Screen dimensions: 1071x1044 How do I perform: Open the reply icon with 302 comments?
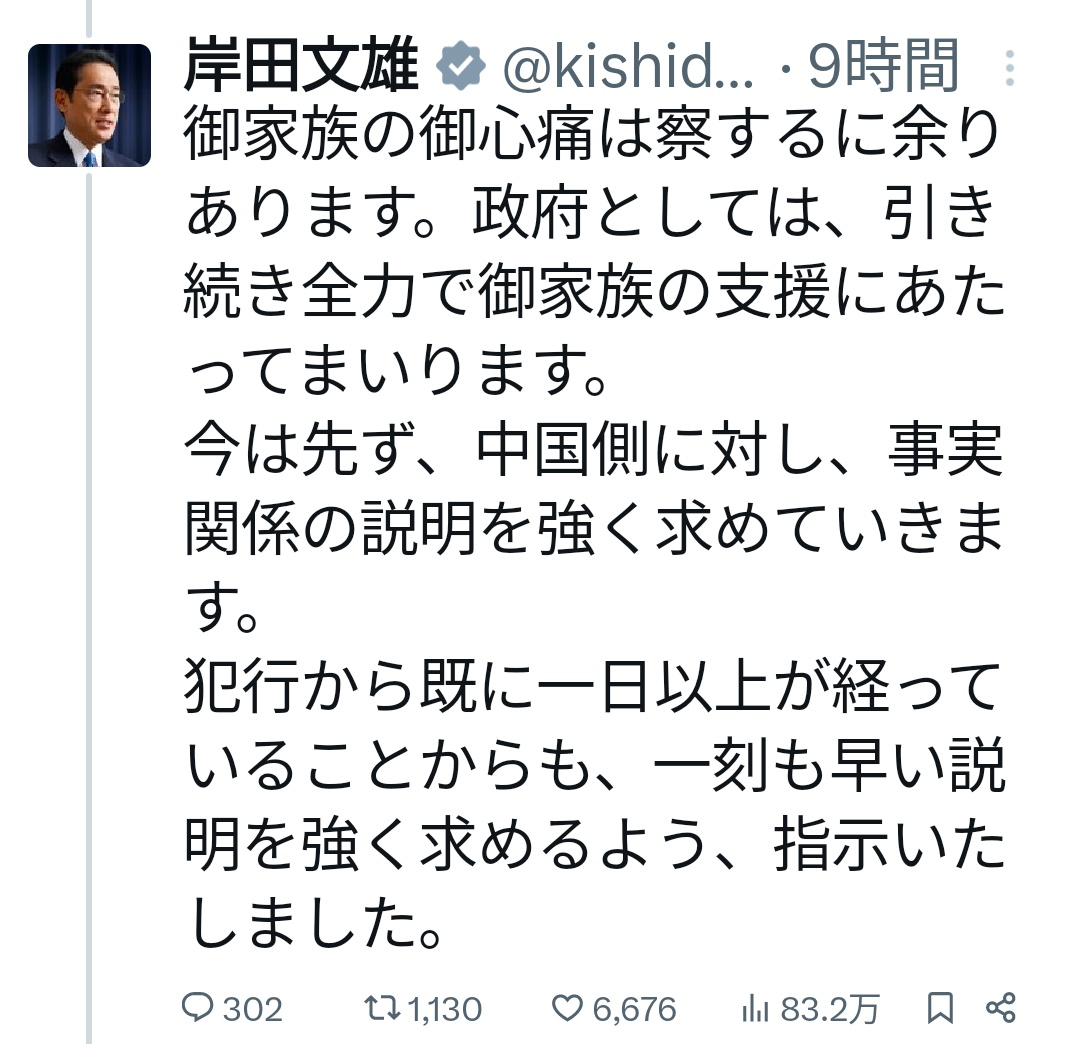pyautogui.click(x=198, y=1007)
